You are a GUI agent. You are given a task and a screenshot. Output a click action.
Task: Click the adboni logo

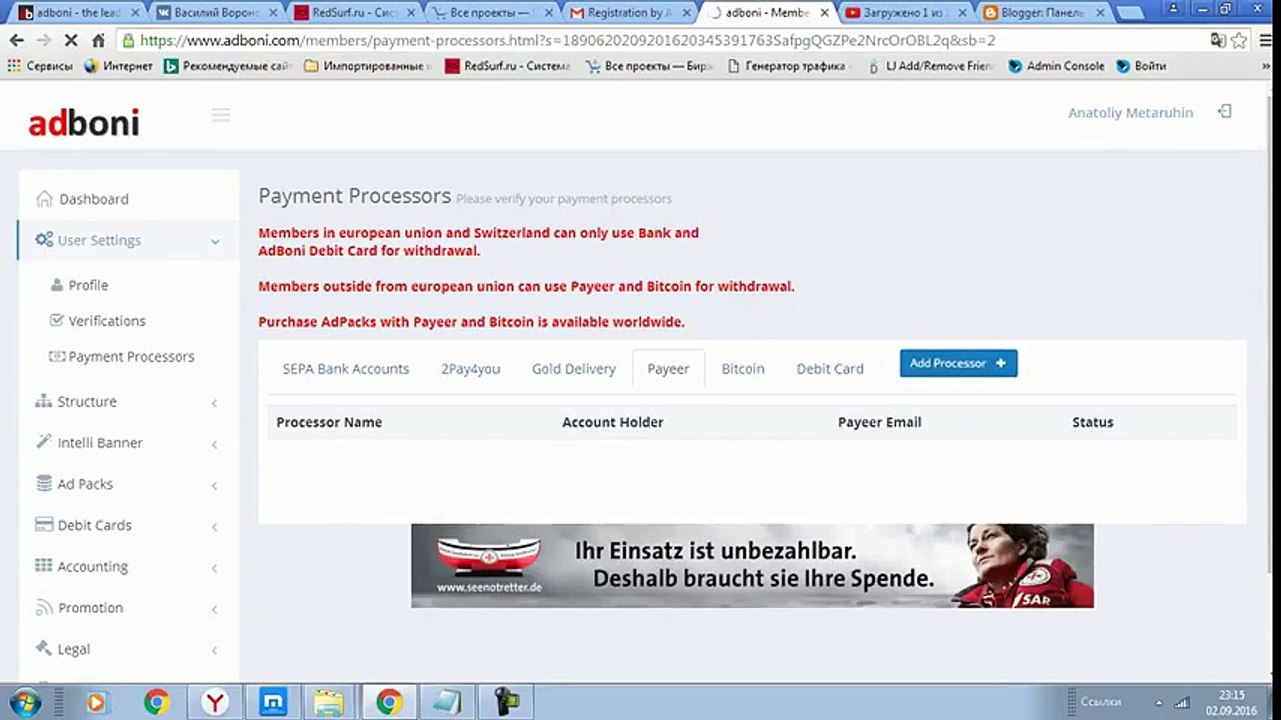click(84, 123)
